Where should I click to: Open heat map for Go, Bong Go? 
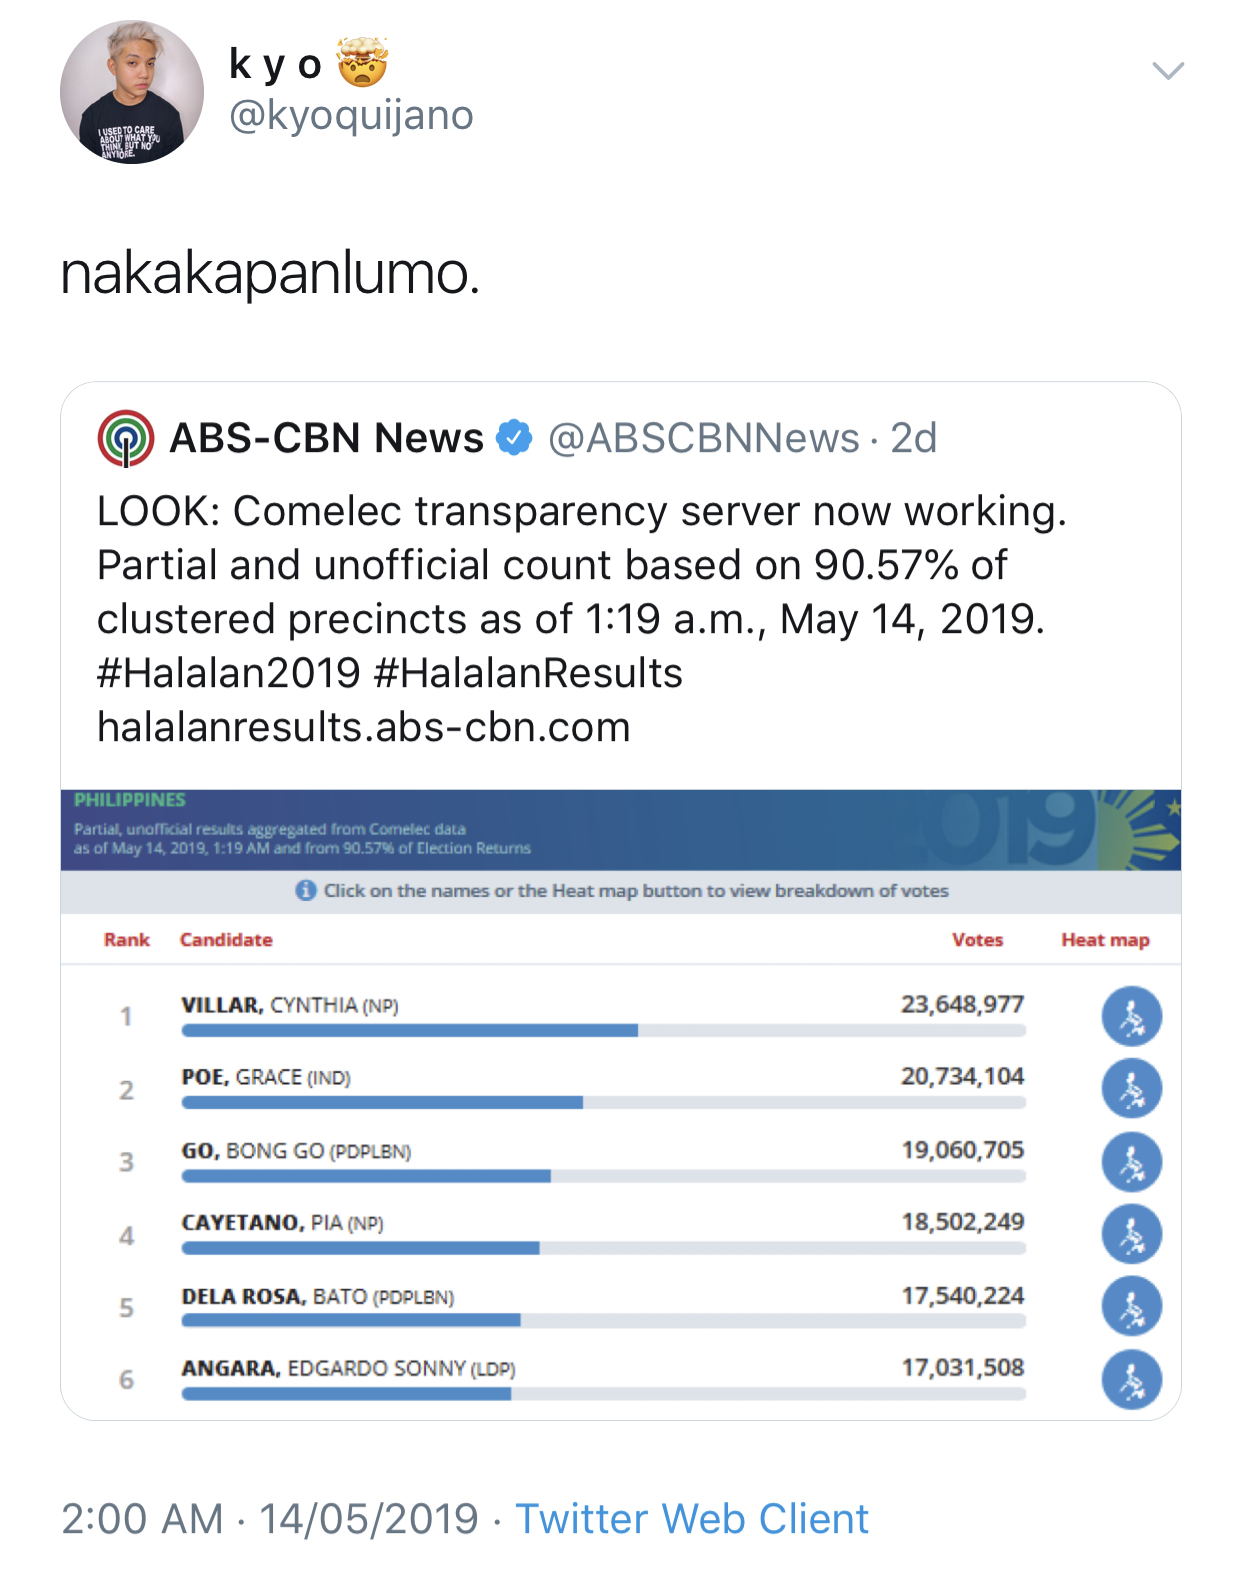click(1131, 1162)
